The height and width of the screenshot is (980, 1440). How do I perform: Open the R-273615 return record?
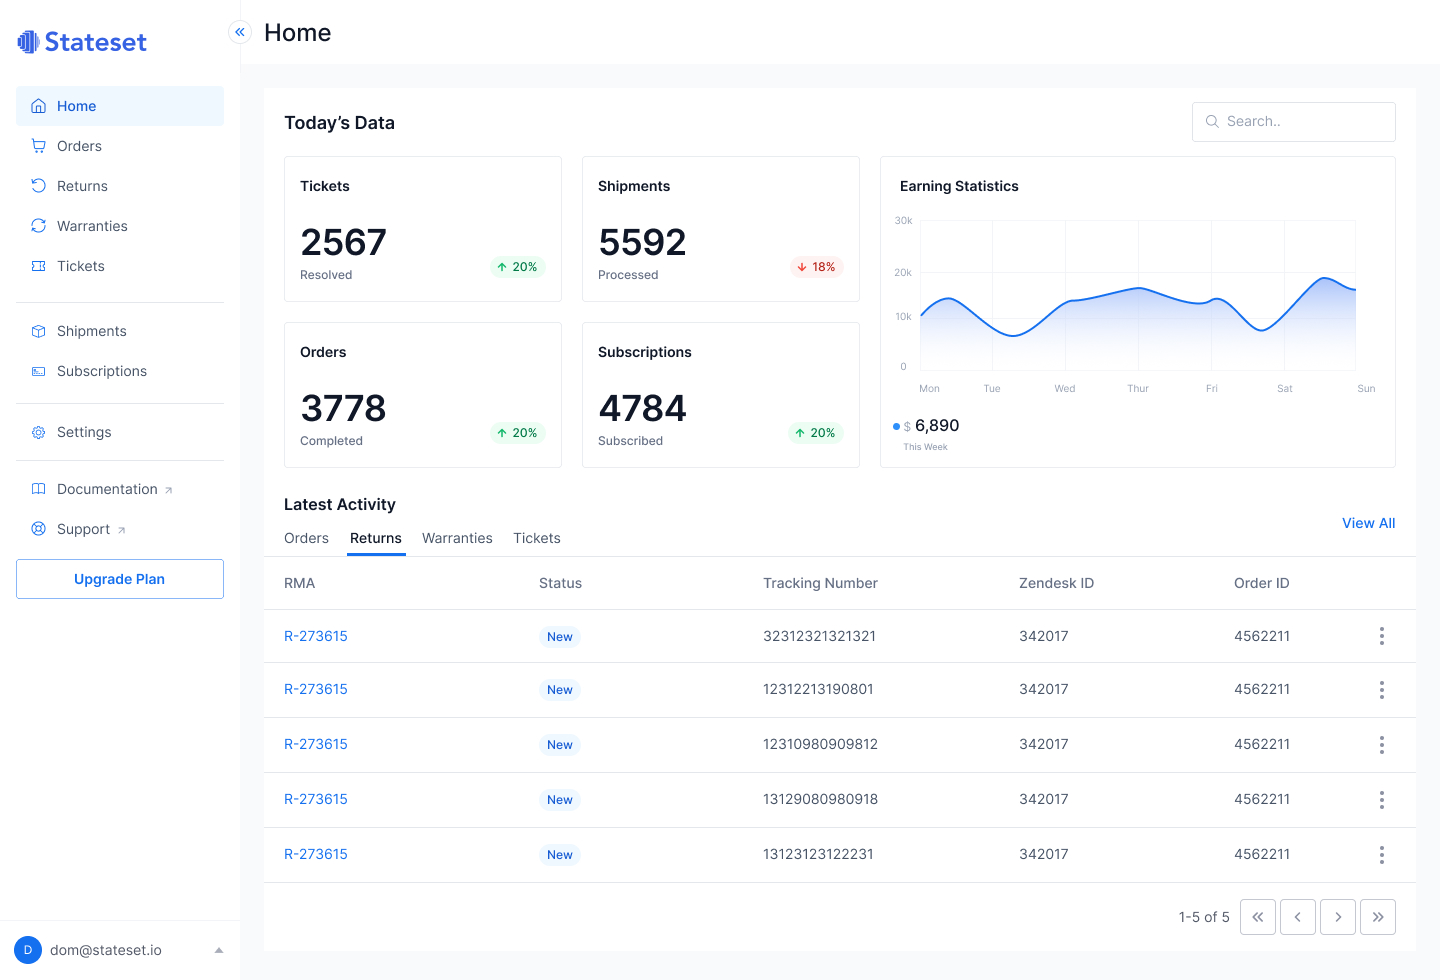(x=316, y=636)
